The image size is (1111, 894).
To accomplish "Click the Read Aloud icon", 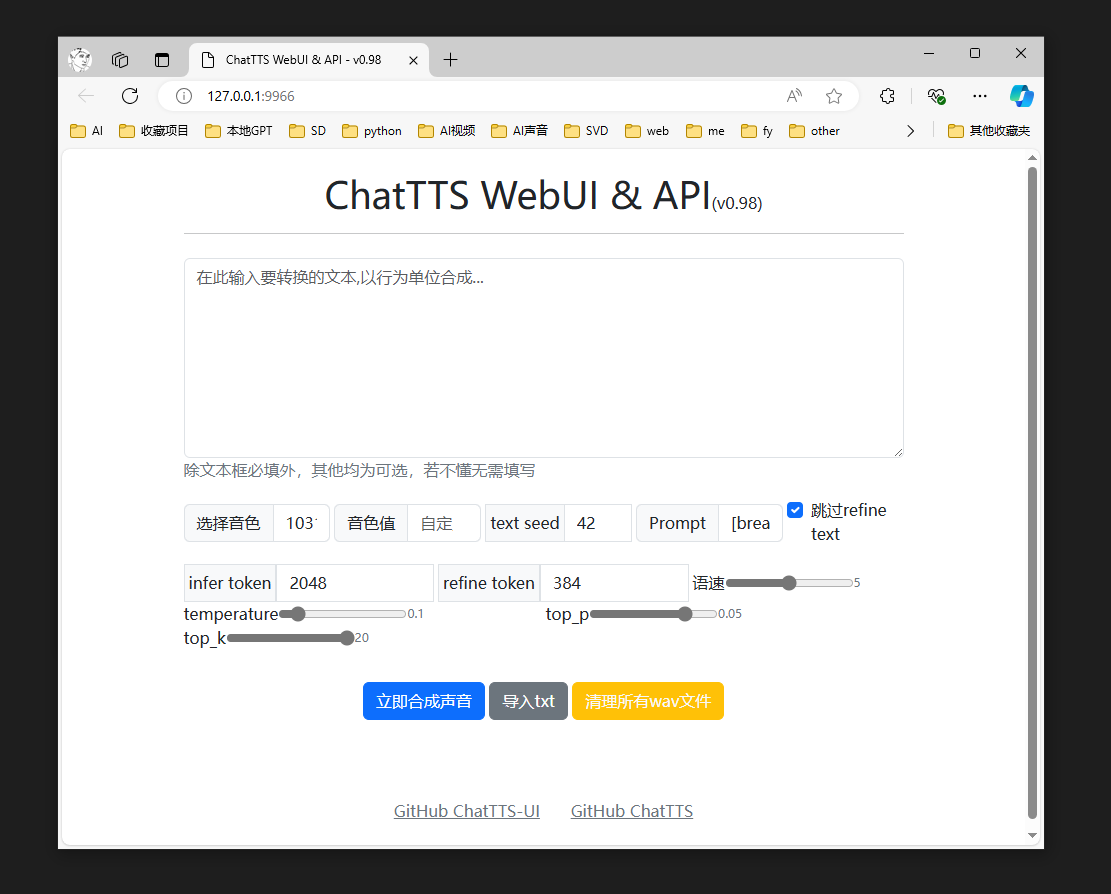I will pyautogui.click(x=794, y=96).
